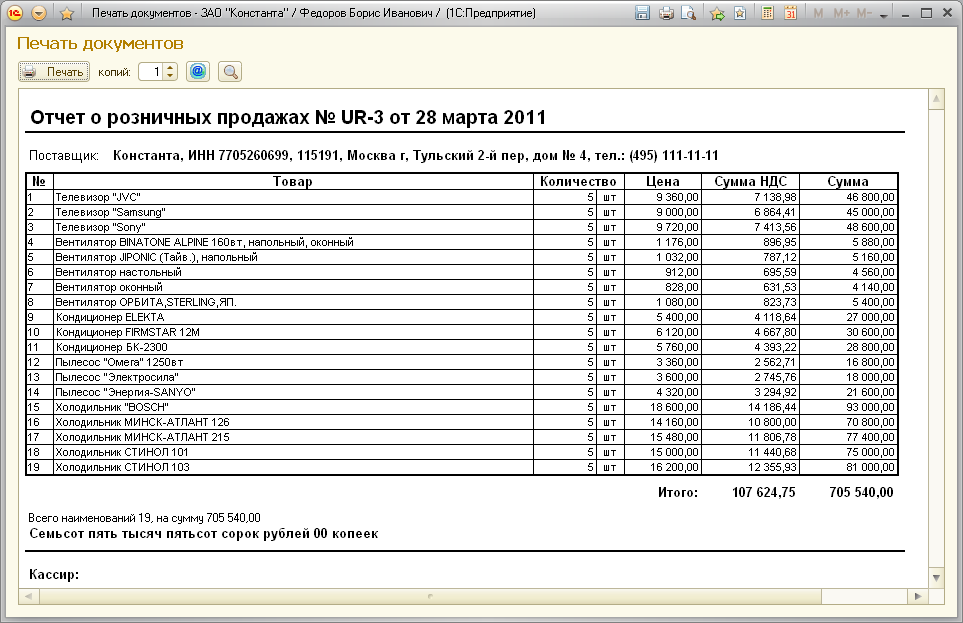This screenshot has width=963, height=623.
Task: Click the printer icon in title bar
Action: tap(666, 13)
